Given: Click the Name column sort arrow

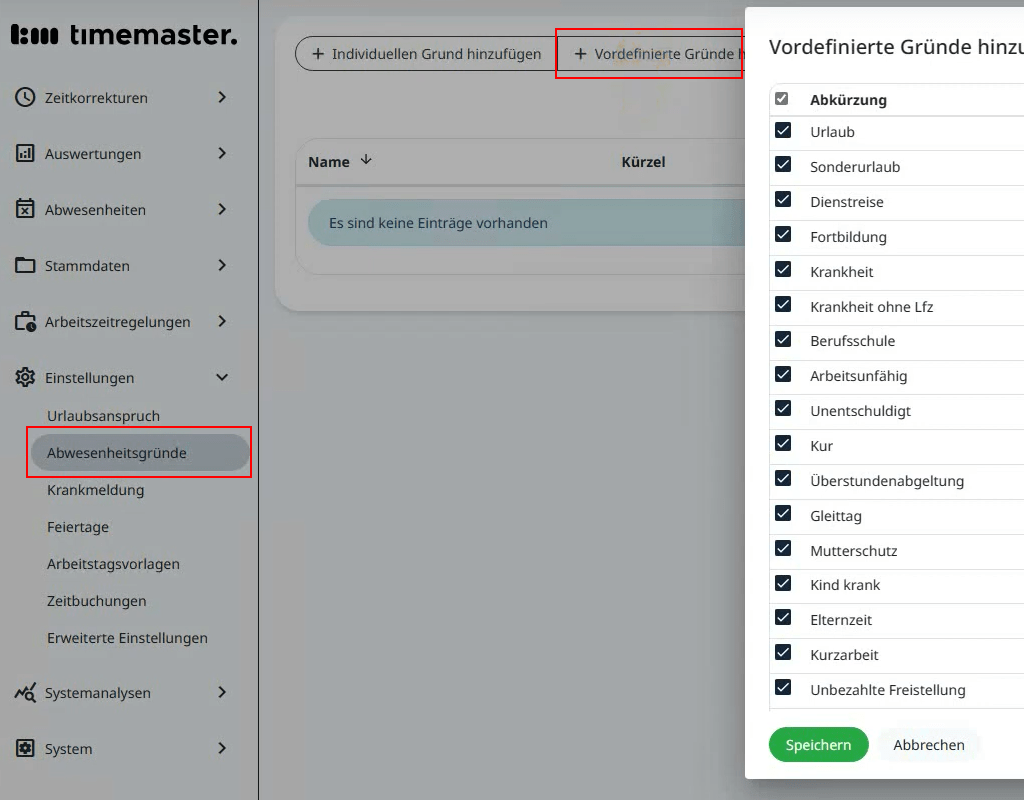Looking at the screenshot, I should (x=366, y=160).
